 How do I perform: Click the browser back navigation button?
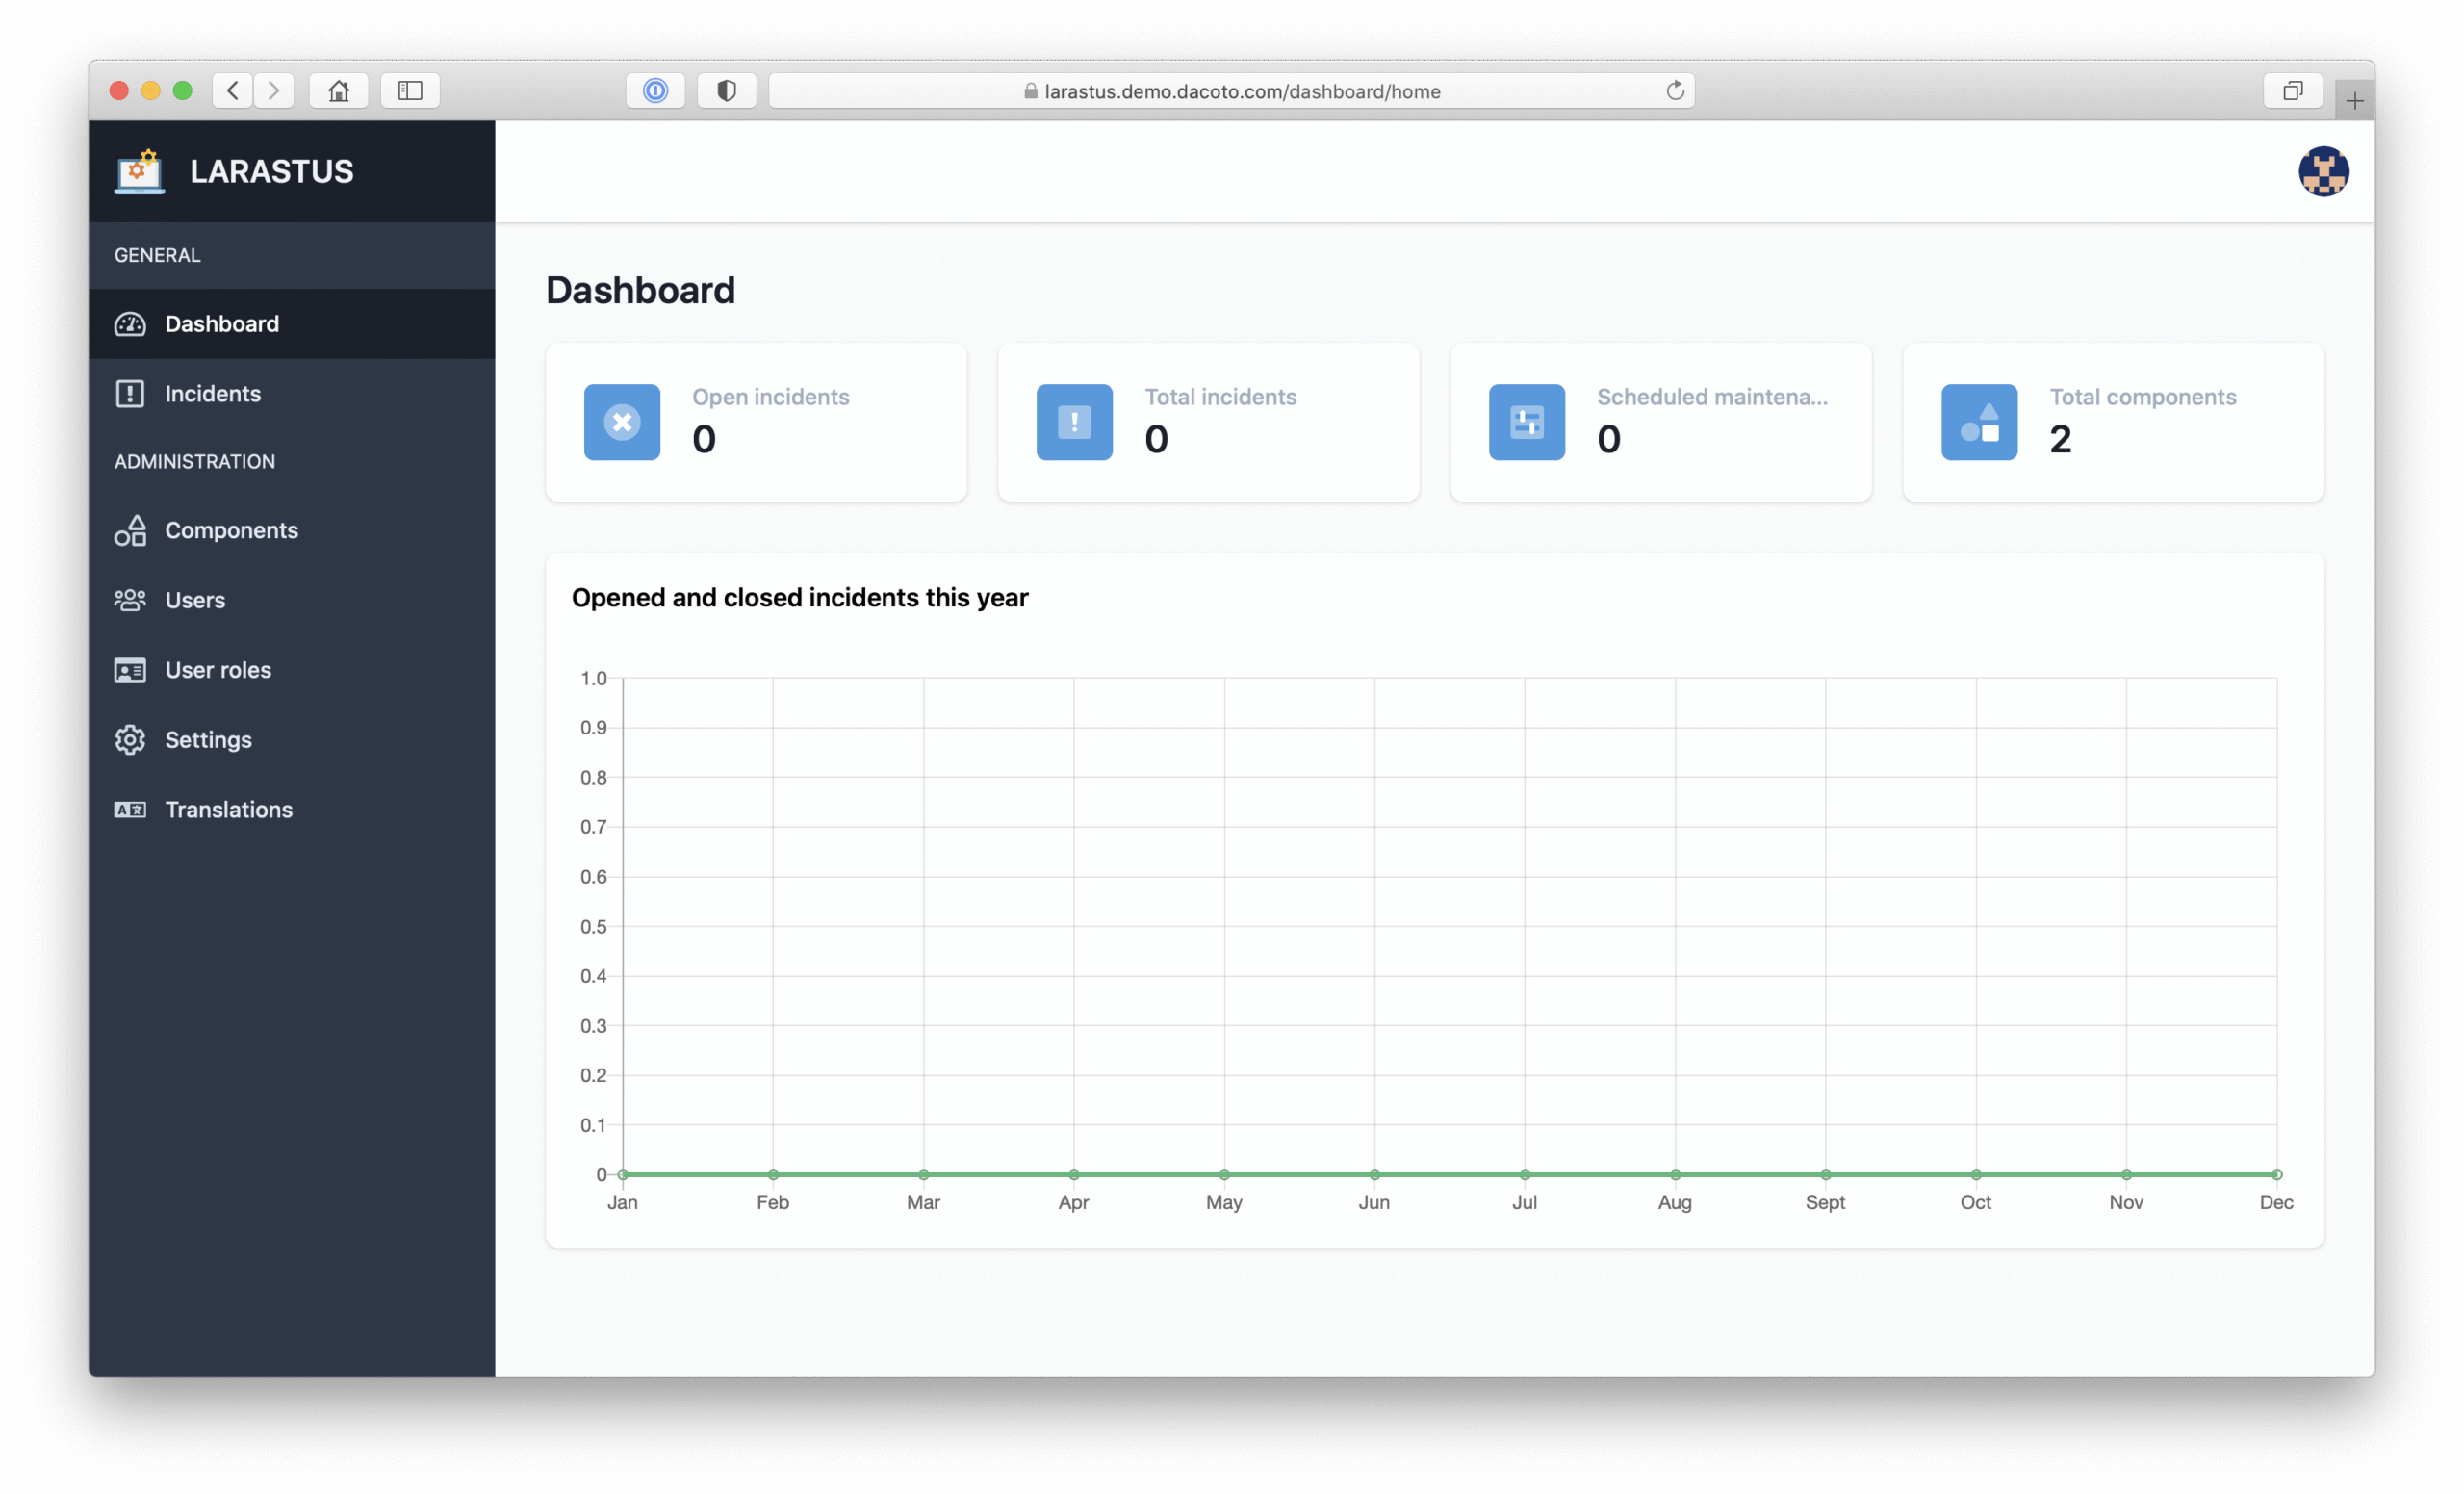click(x=233, y=90)
